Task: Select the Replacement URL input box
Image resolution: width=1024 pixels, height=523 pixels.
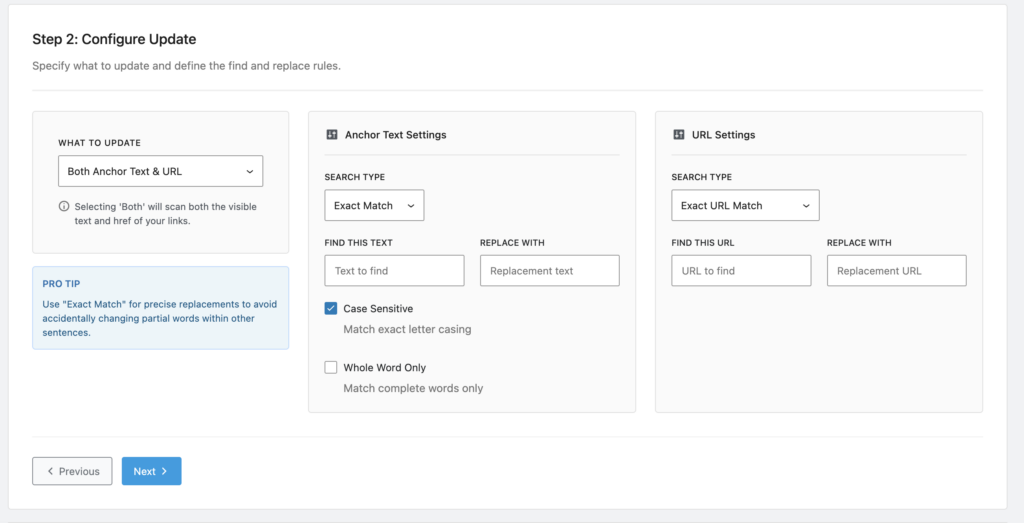Action: coord(896,271)
